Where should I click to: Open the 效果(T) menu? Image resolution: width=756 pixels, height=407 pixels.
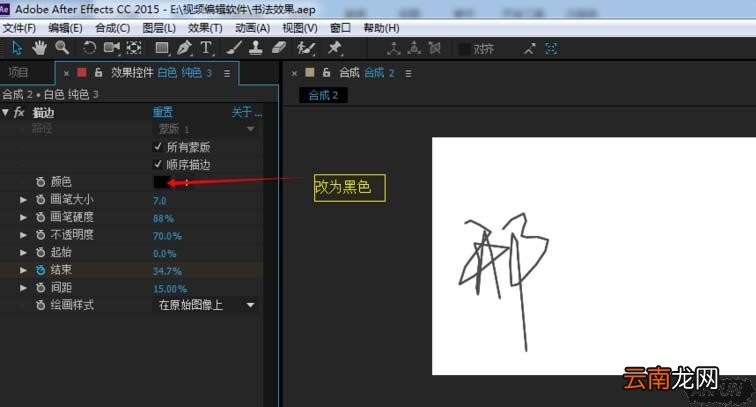click(x=205, y=28)
